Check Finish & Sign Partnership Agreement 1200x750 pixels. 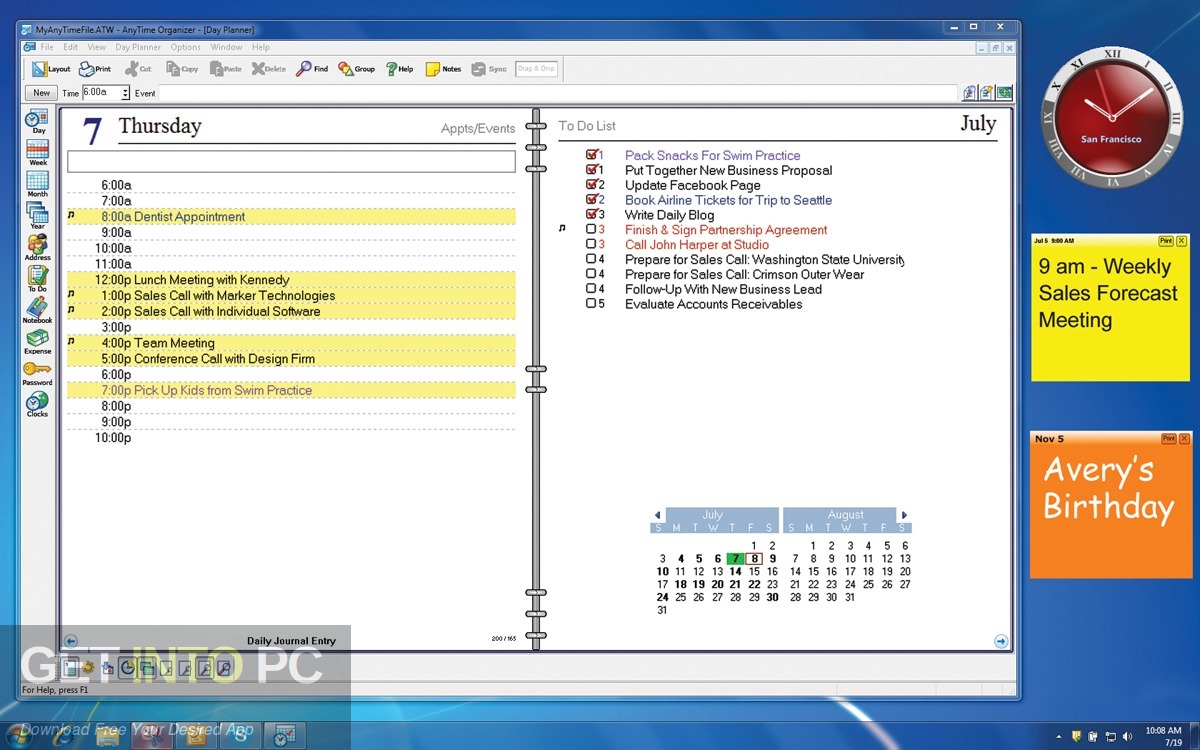pos(591,229)
